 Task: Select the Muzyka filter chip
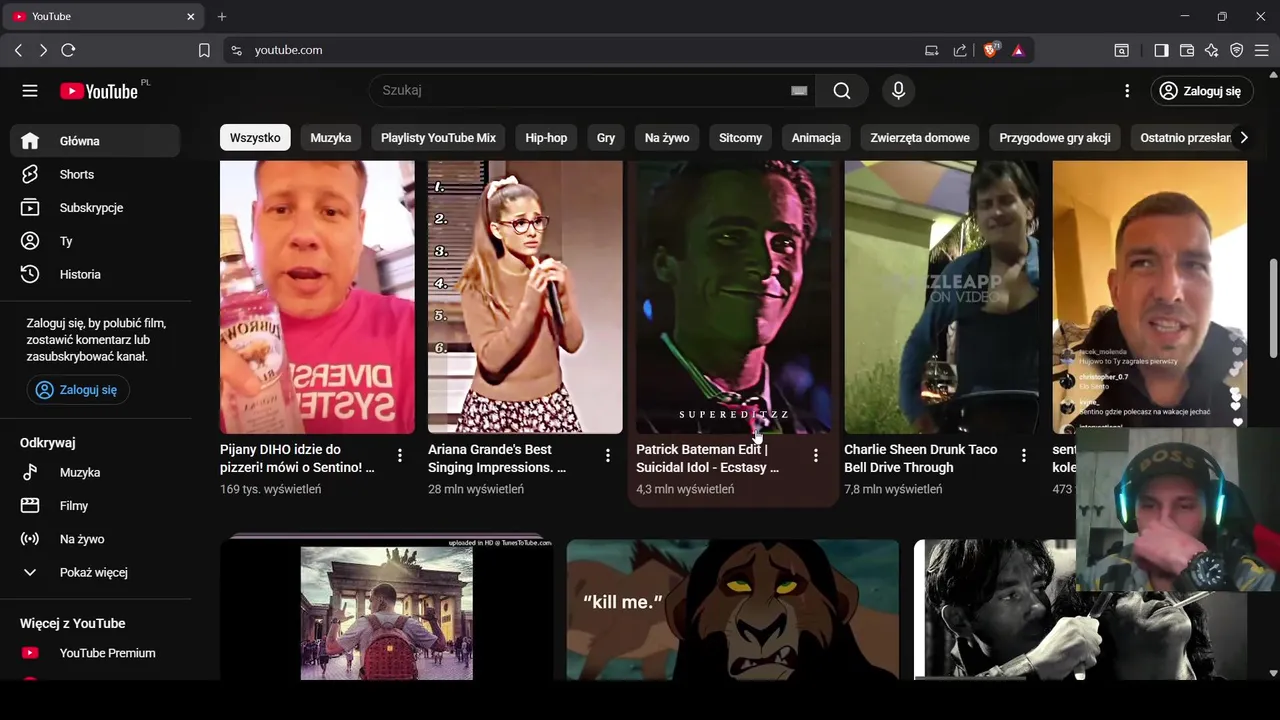click(x=331, y=138)
